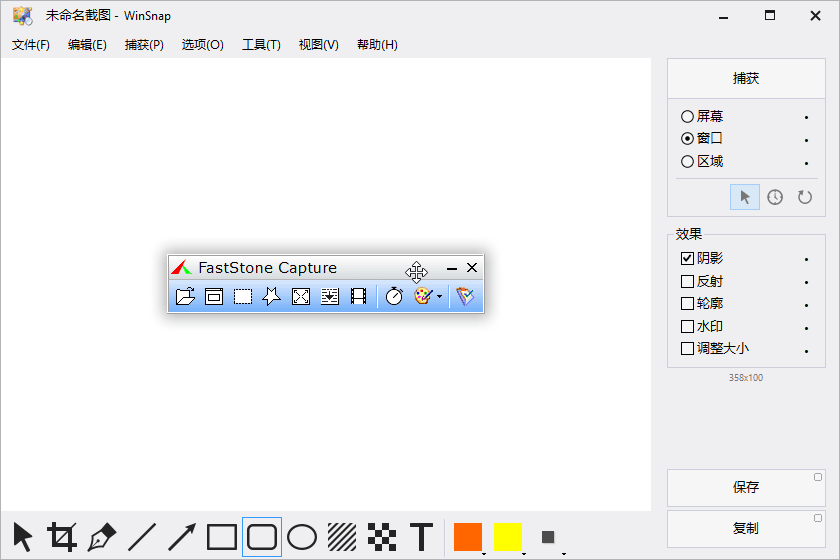This screenshot has height=560, width=840.
Task: Pick the Ellipse shape tool
Action: (x=302, y=537)
